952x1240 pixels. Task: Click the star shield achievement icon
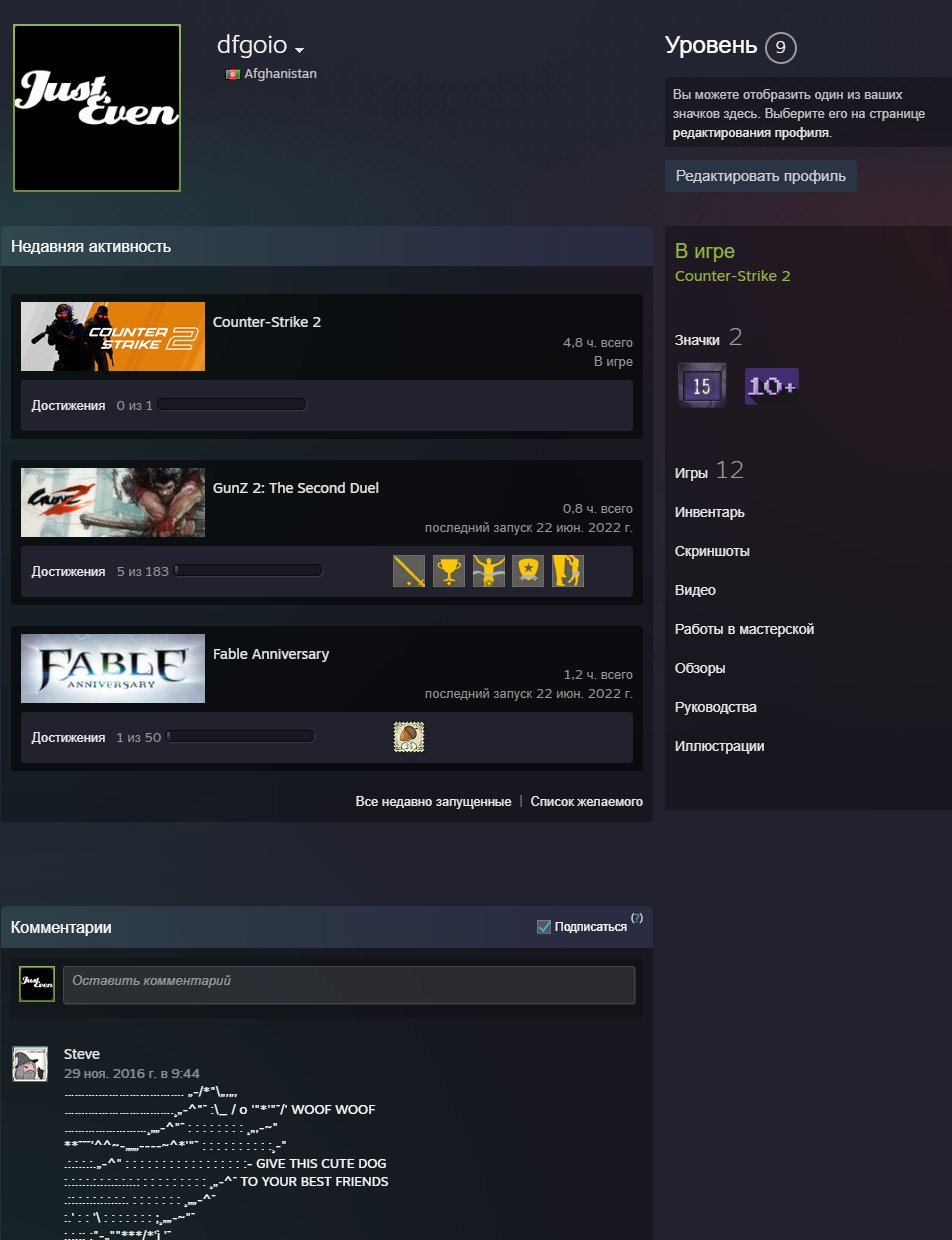point(528,571)
